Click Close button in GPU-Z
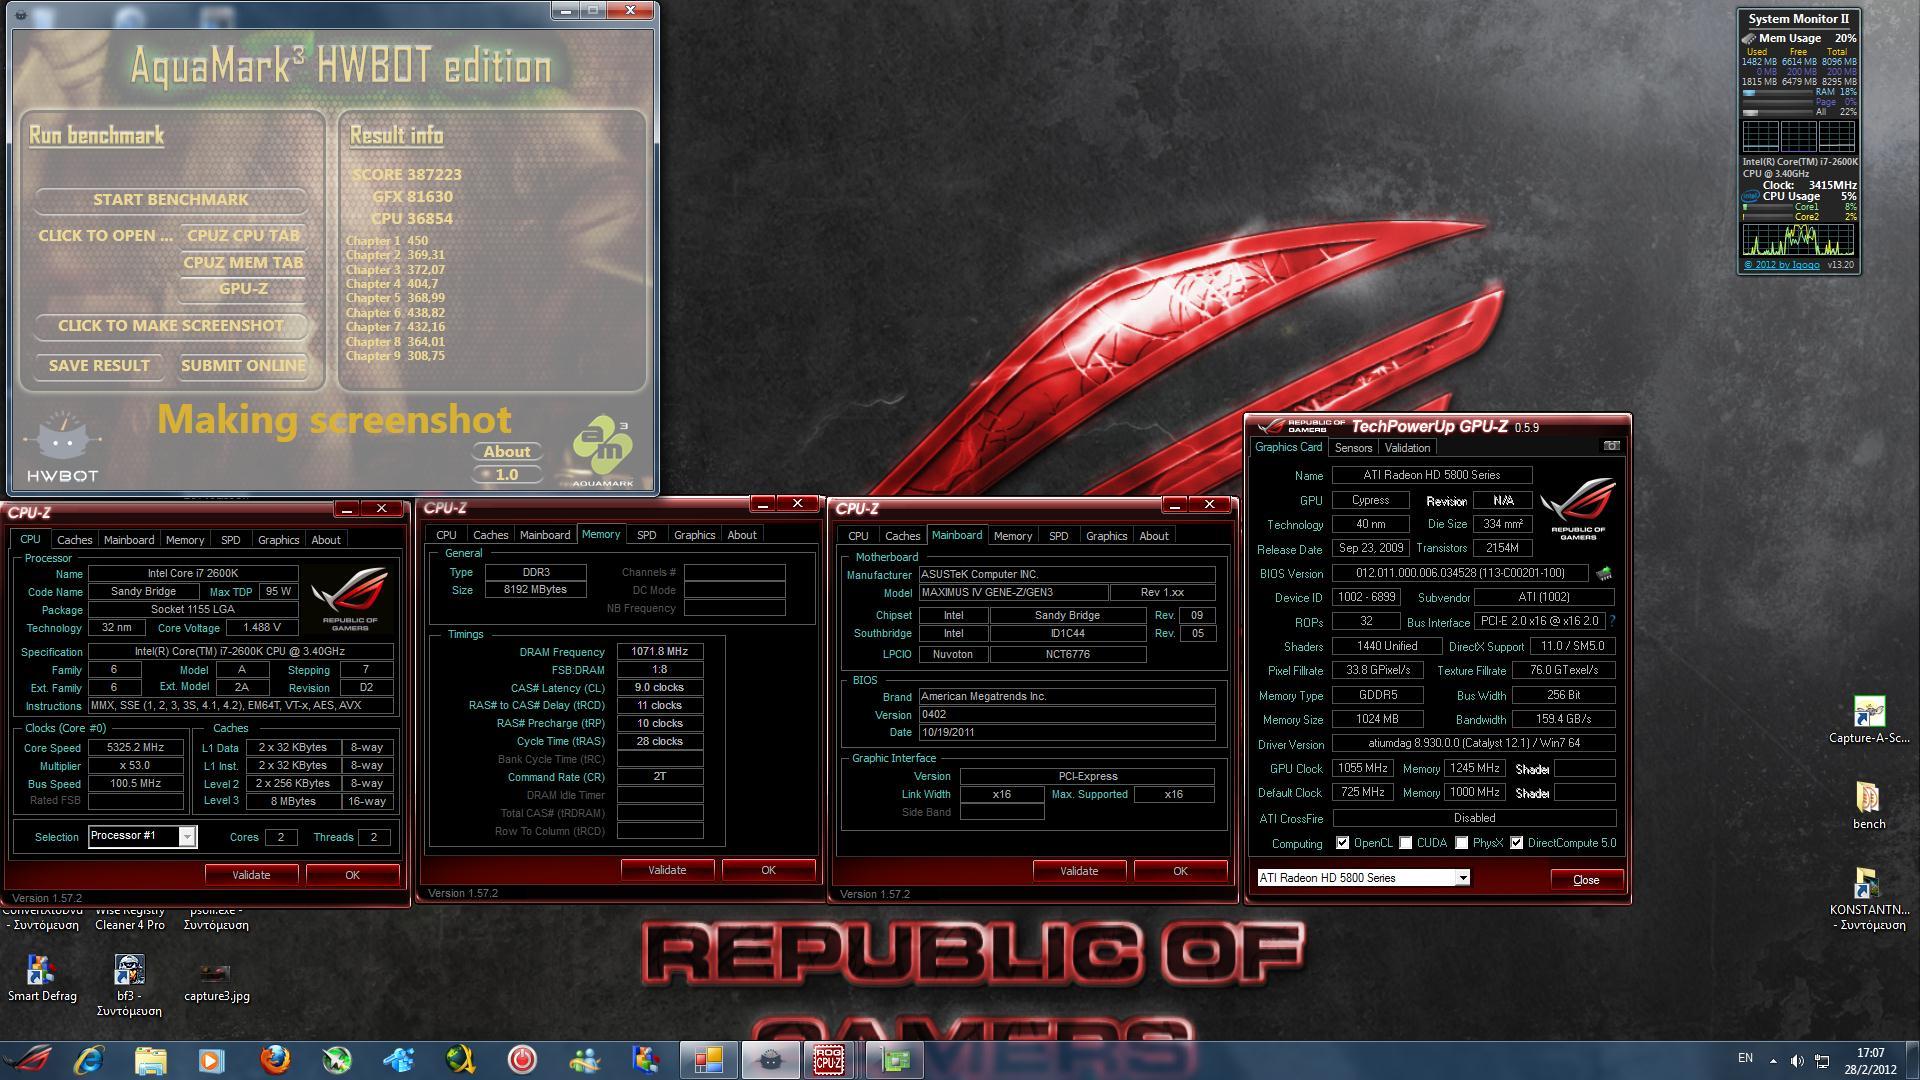This screenshot has width=1920, height=1080. pyautogui.click(x=1586, y=880)
